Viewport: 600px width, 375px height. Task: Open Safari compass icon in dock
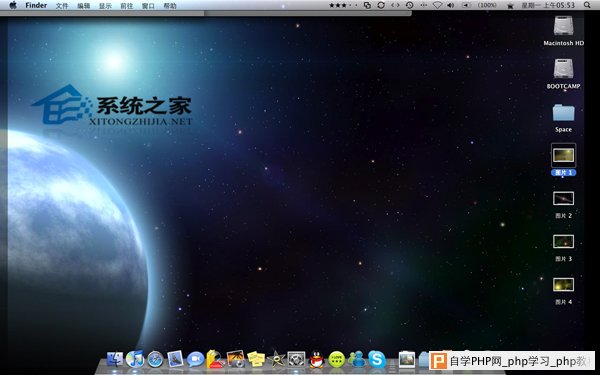click(x=155, y=360)
